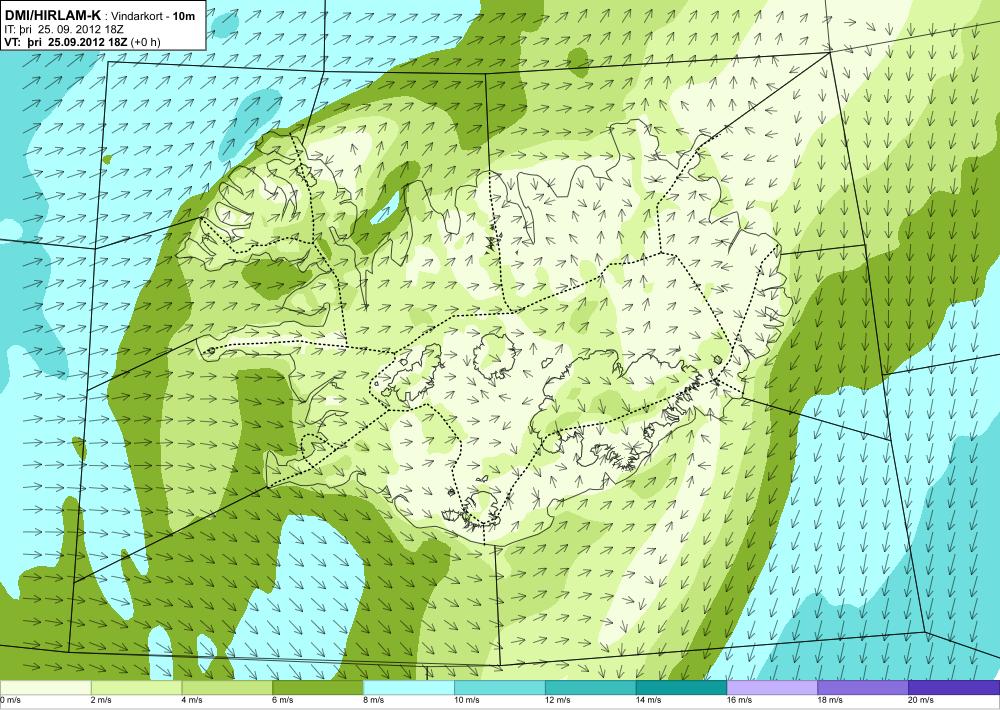Click the 'DMI/HIRLAM-K' model title
The image size is (1000, 710).
[53, 16]
